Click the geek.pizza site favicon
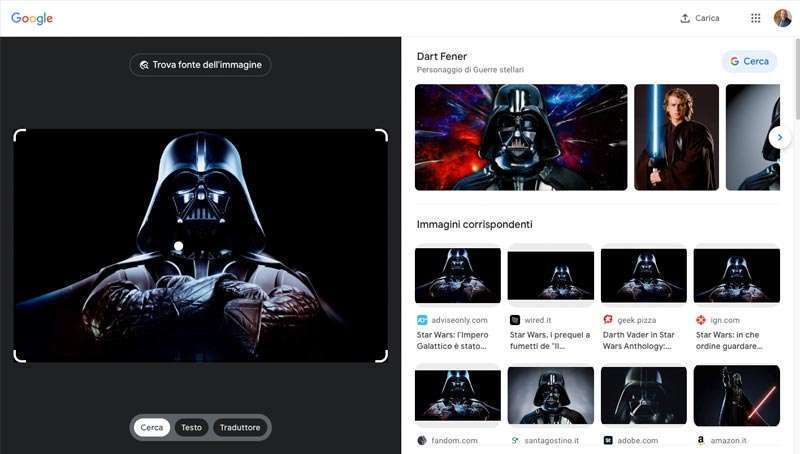This screenshot has width=800, height=454. 608,319
